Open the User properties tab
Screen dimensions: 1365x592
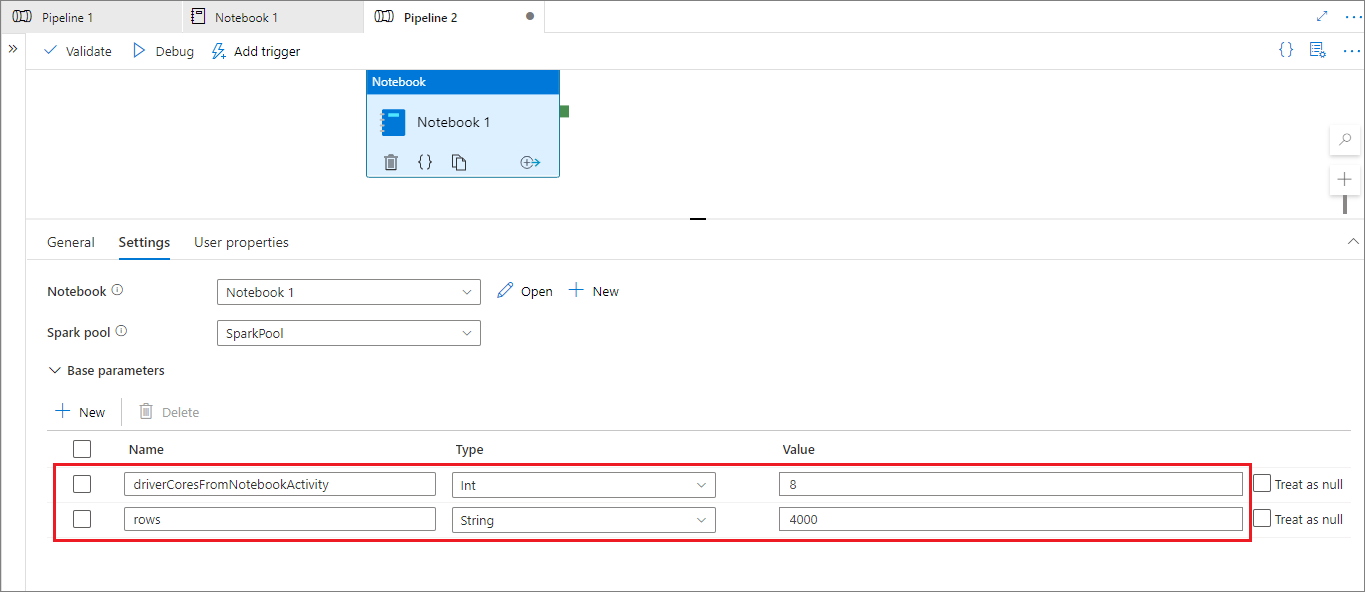point(241,242)
